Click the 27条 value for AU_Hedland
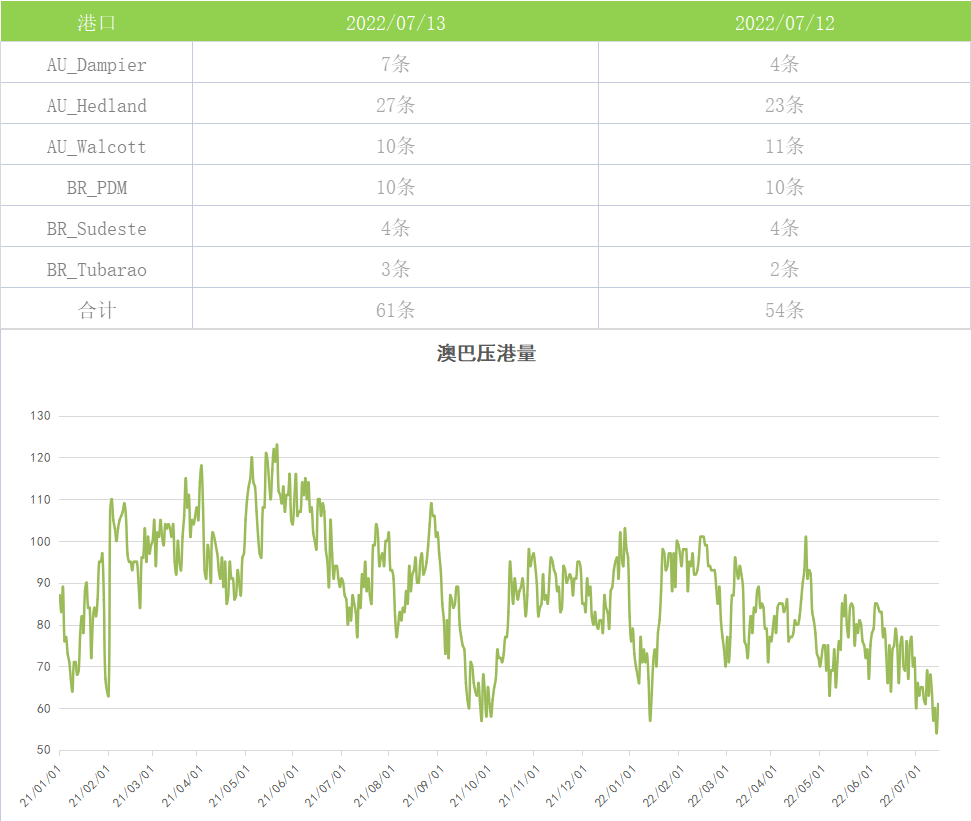Image resolution: width=971 pixels, height=821 pixels. click(x=395, y=106)
